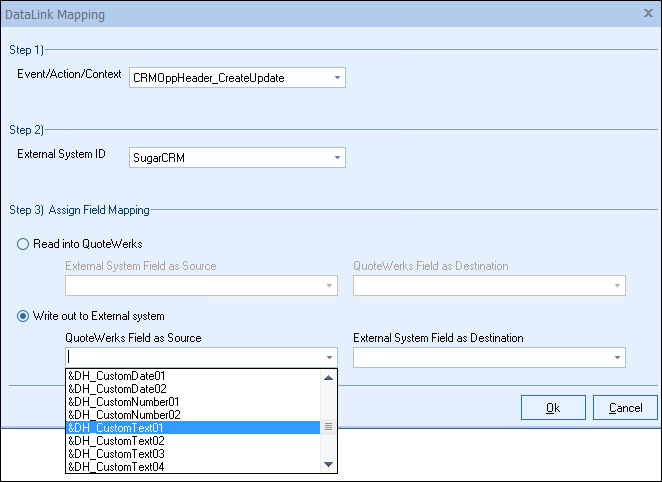The image size is (662, 482).
Task: Close the DataLink Mapping dialog
Action: pos(648,14)
